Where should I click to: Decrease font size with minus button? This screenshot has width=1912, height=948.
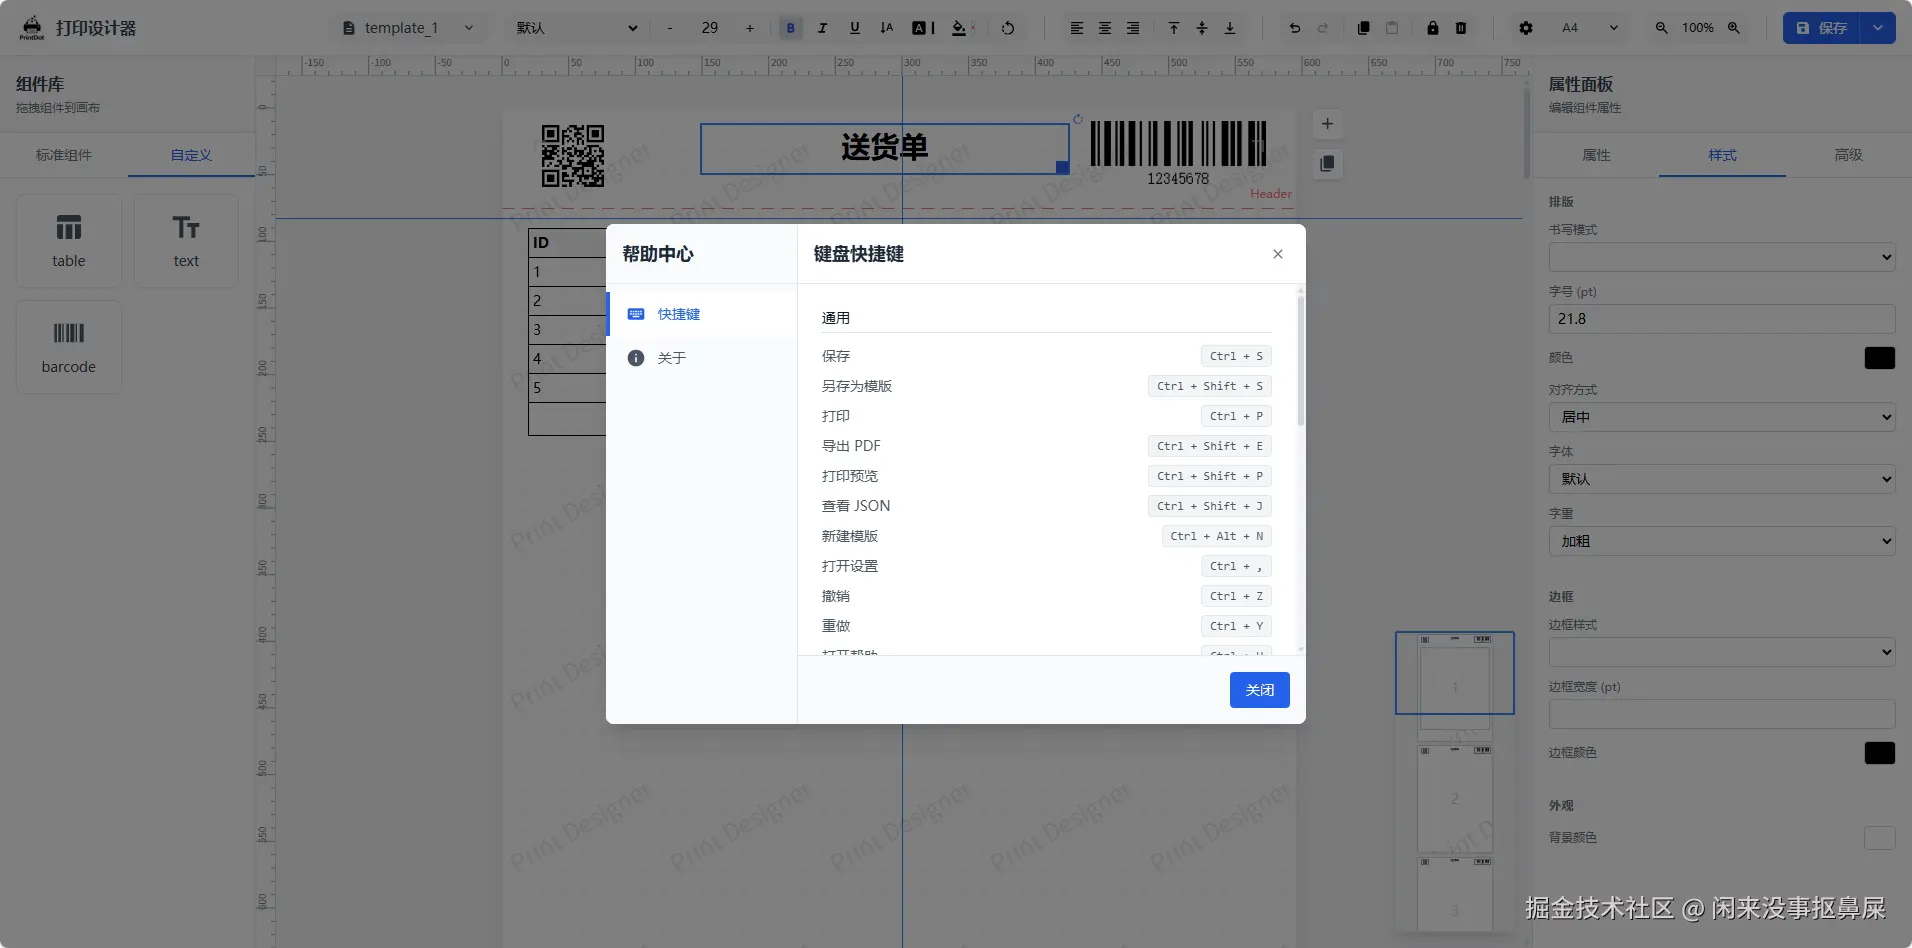click(x=670, y=28)
